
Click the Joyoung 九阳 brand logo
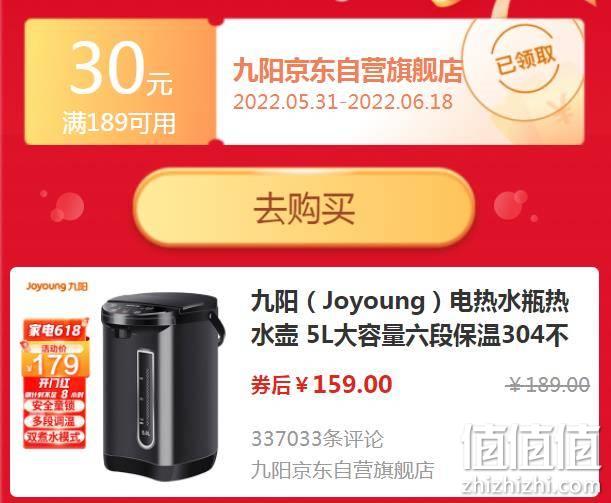tap(57, 286)
